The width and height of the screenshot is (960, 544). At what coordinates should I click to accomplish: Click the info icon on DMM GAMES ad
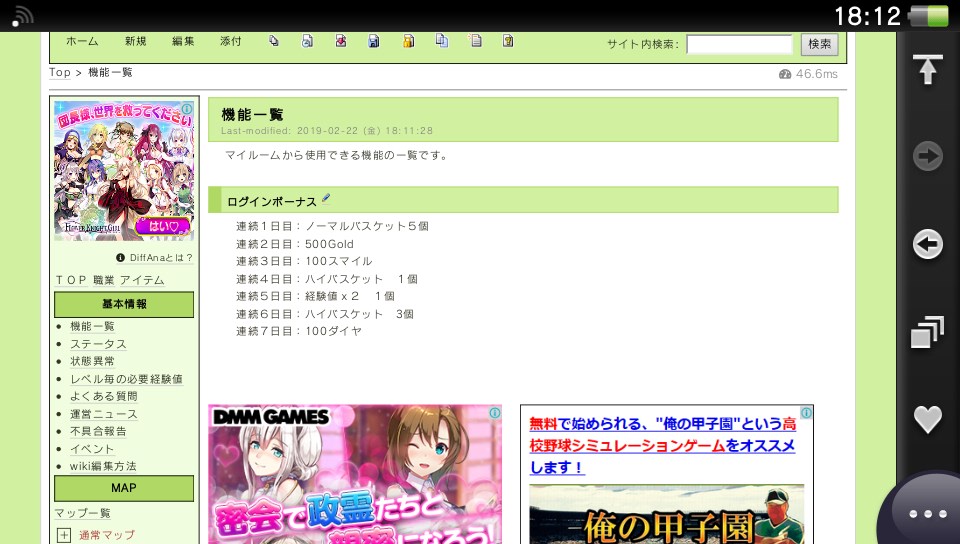click(494, 413)
